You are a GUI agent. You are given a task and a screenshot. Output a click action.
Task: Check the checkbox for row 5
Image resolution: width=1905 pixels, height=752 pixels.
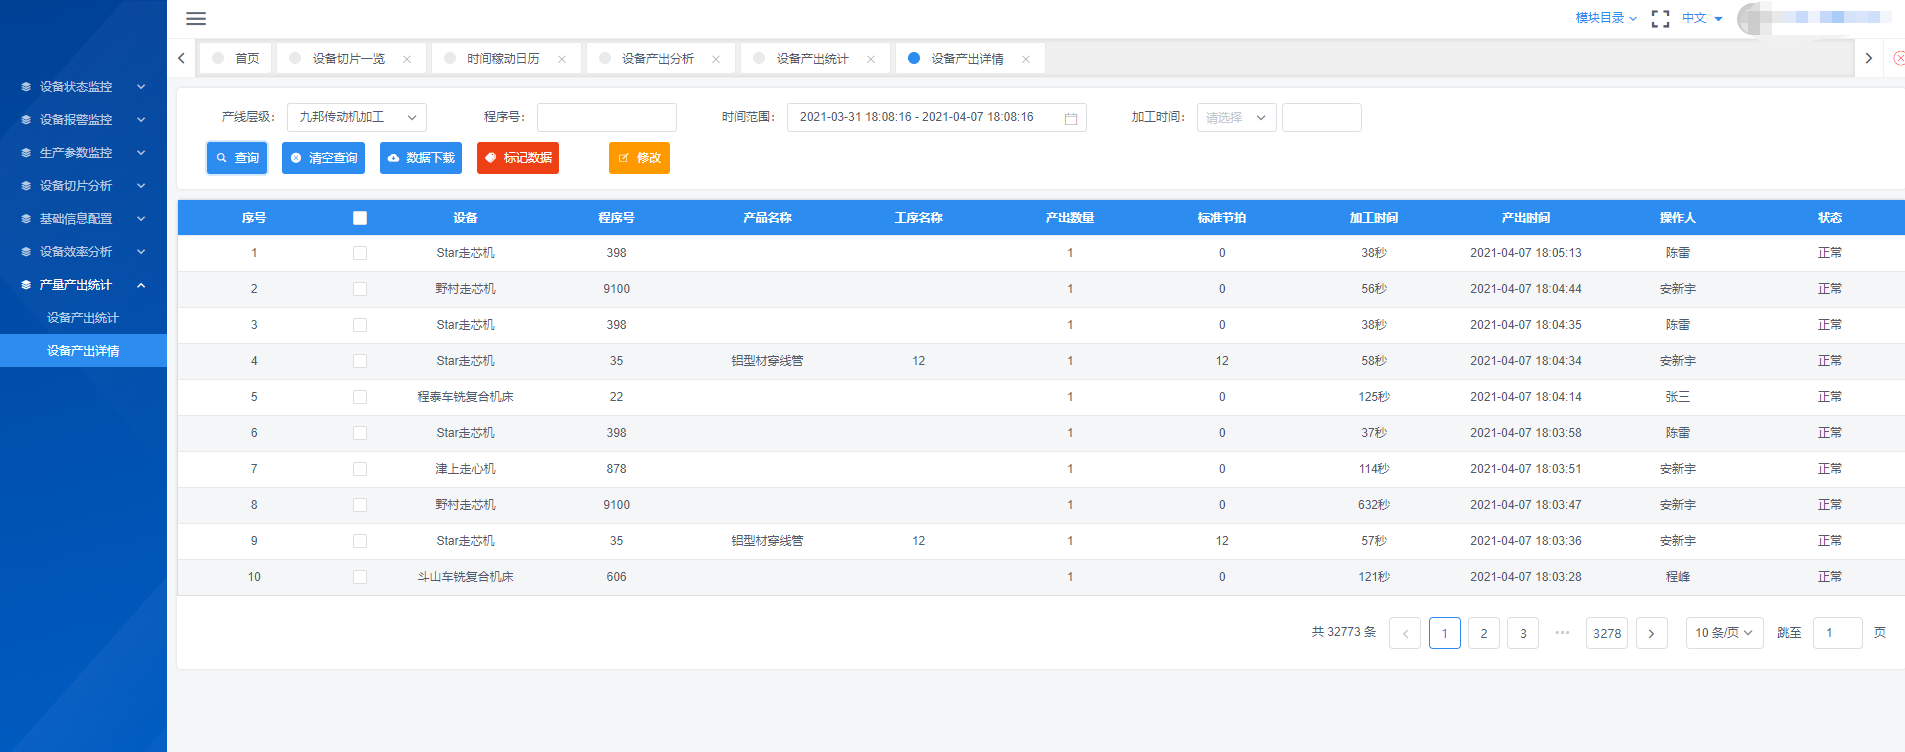click(x=360, y=397)
